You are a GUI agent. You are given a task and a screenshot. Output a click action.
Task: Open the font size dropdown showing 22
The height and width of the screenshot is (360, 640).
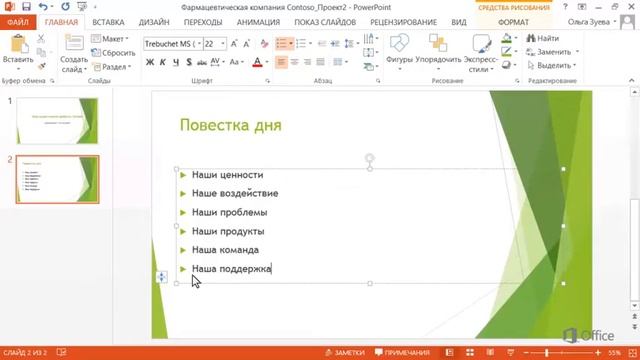tap(223, 44)
